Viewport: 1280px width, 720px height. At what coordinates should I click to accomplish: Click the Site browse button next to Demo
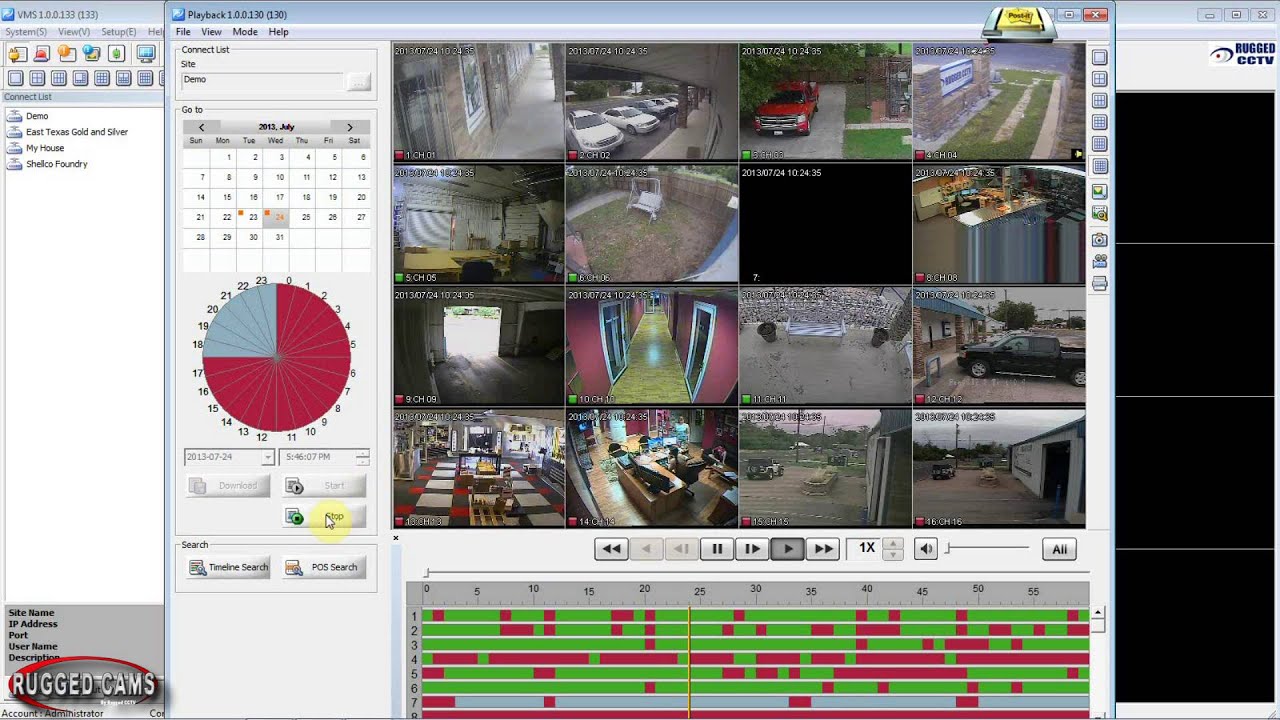358,82
